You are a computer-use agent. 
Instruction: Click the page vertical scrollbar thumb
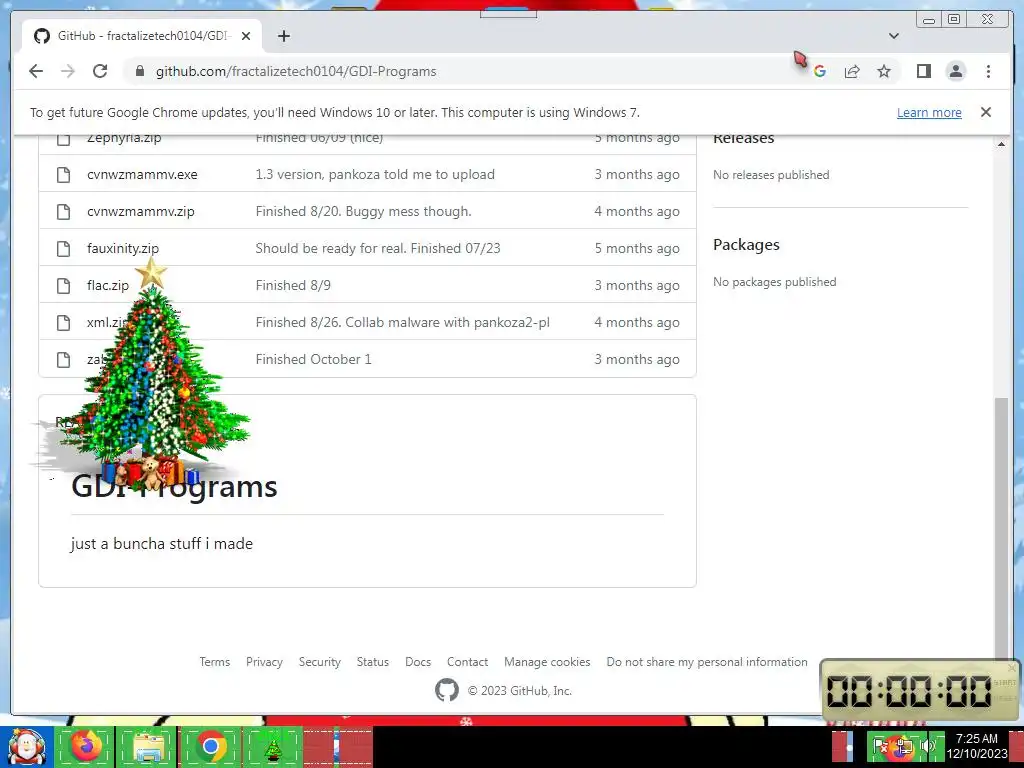1000,526
